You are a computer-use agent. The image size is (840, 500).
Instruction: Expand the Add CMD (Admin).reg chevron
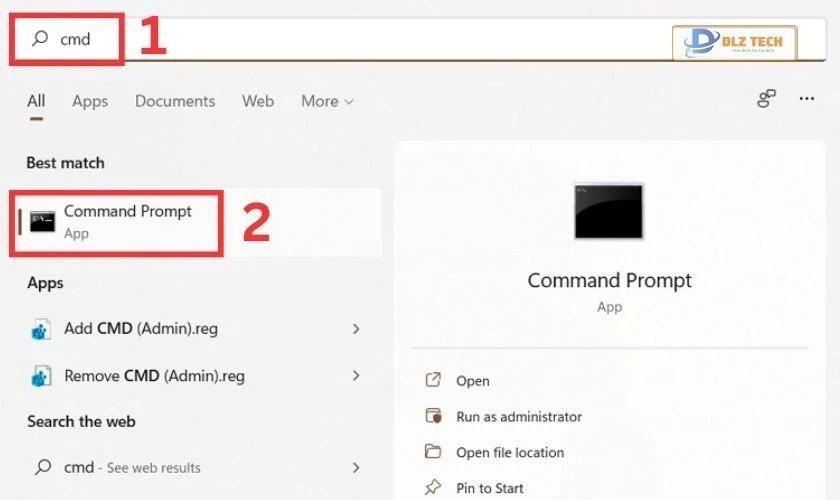click(356, 329)
